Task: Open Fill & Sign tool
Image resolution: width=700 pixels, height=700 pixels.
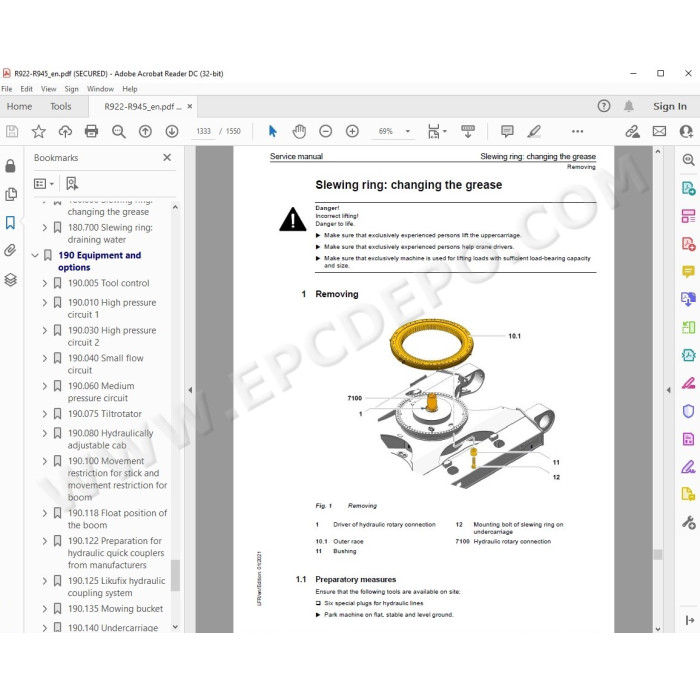Action: point(688,467)
